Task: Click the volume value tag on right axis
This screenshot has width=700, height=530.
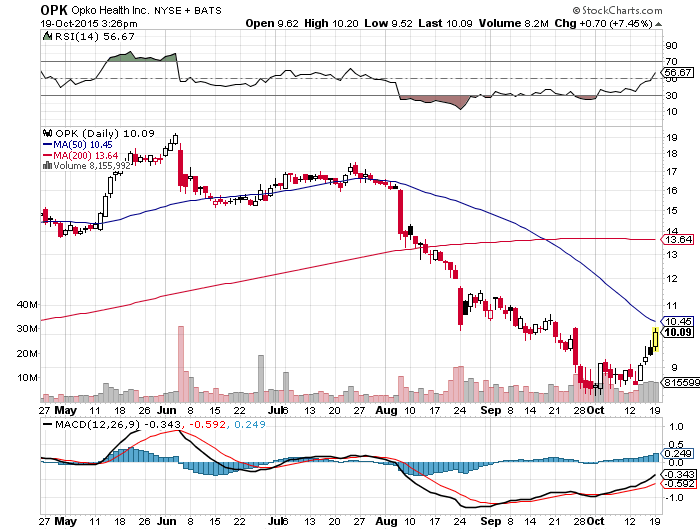Action: pos(679,383)
